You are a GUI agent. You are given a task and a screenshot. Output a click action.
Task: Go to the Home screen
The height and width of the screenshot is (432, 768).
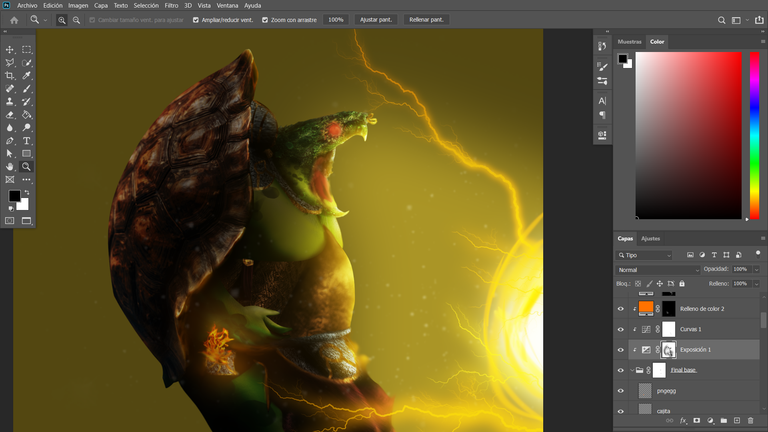(x=14, y=20)
